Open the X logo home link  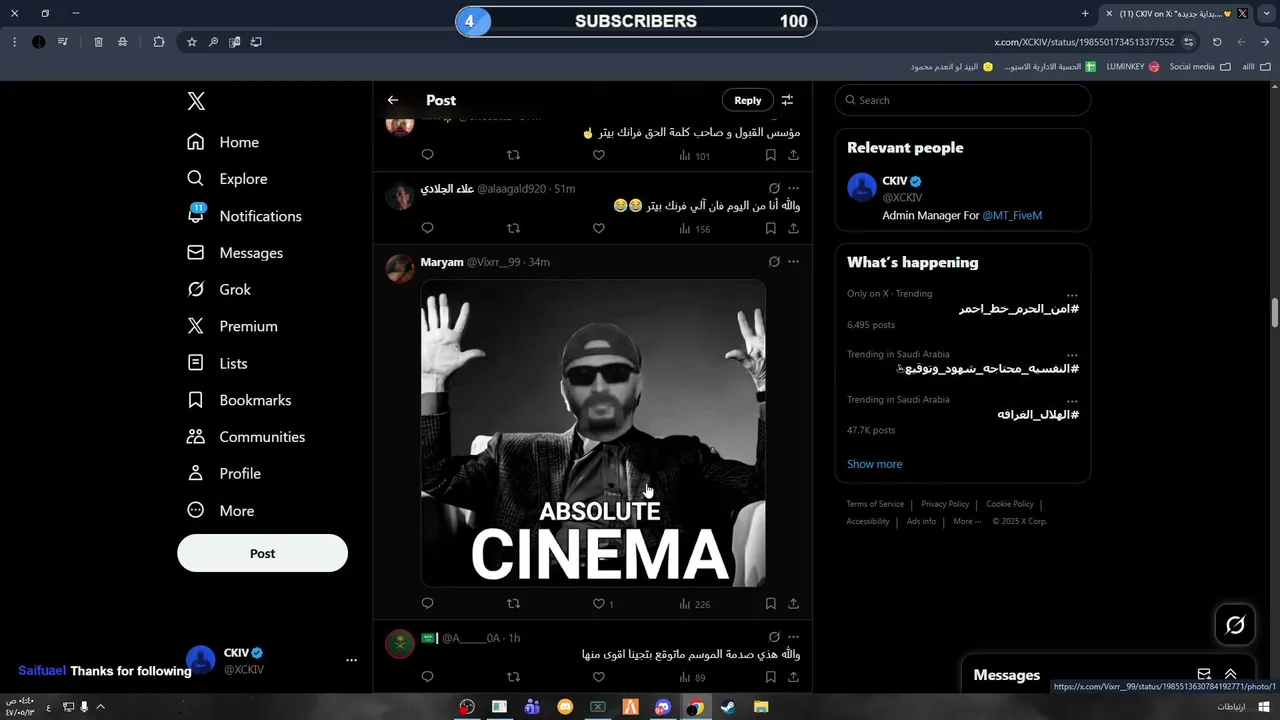coord(196,101)
